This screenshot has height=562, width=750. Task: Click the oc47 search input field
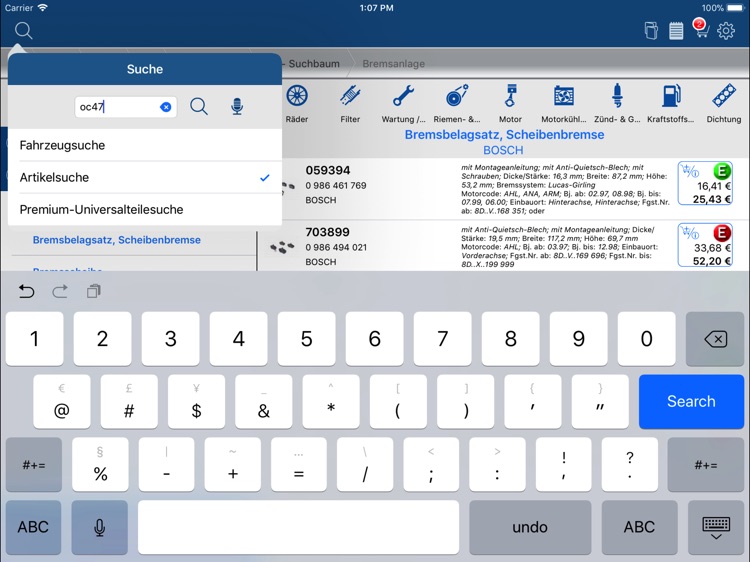126,107
